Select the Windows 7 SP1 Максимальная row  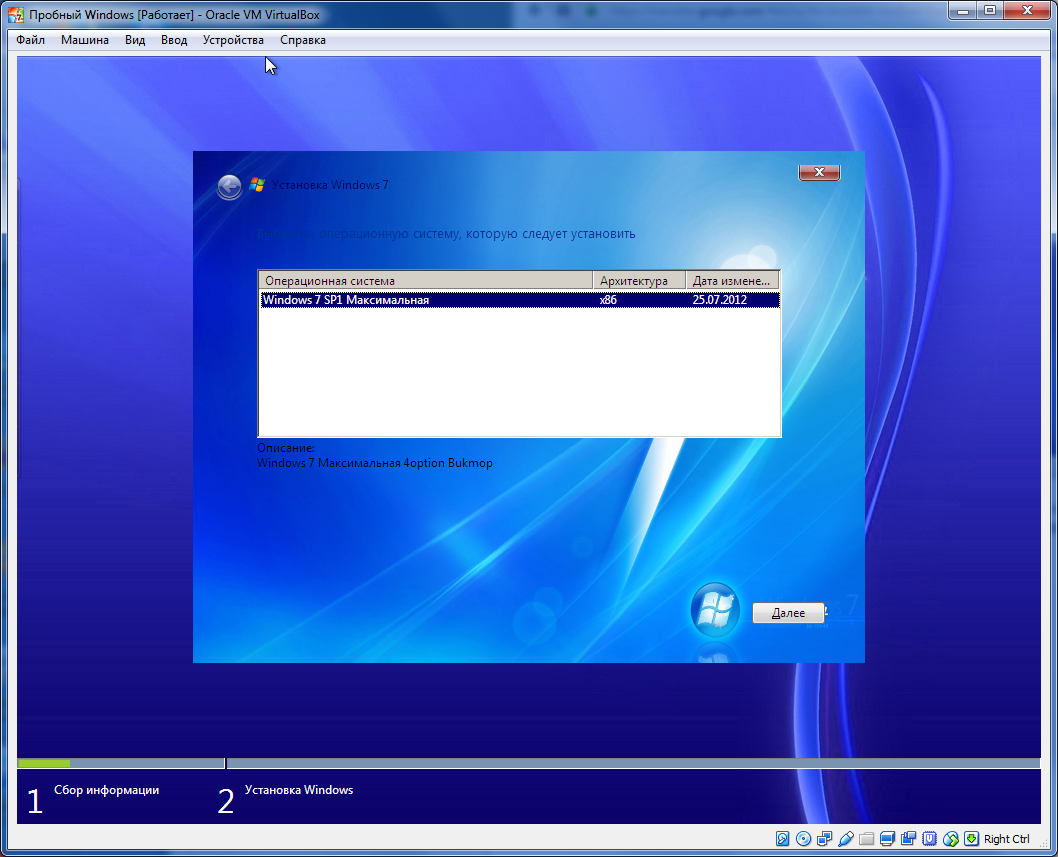(420, 299)
